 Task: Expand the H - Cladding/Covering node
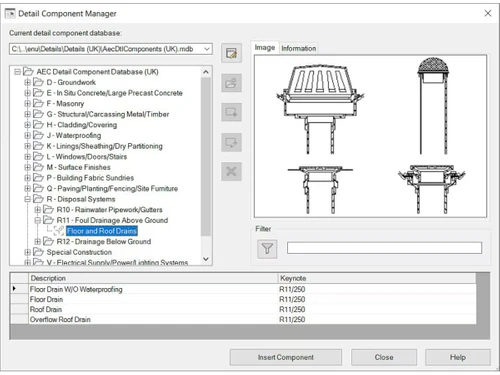pos(27,125)
